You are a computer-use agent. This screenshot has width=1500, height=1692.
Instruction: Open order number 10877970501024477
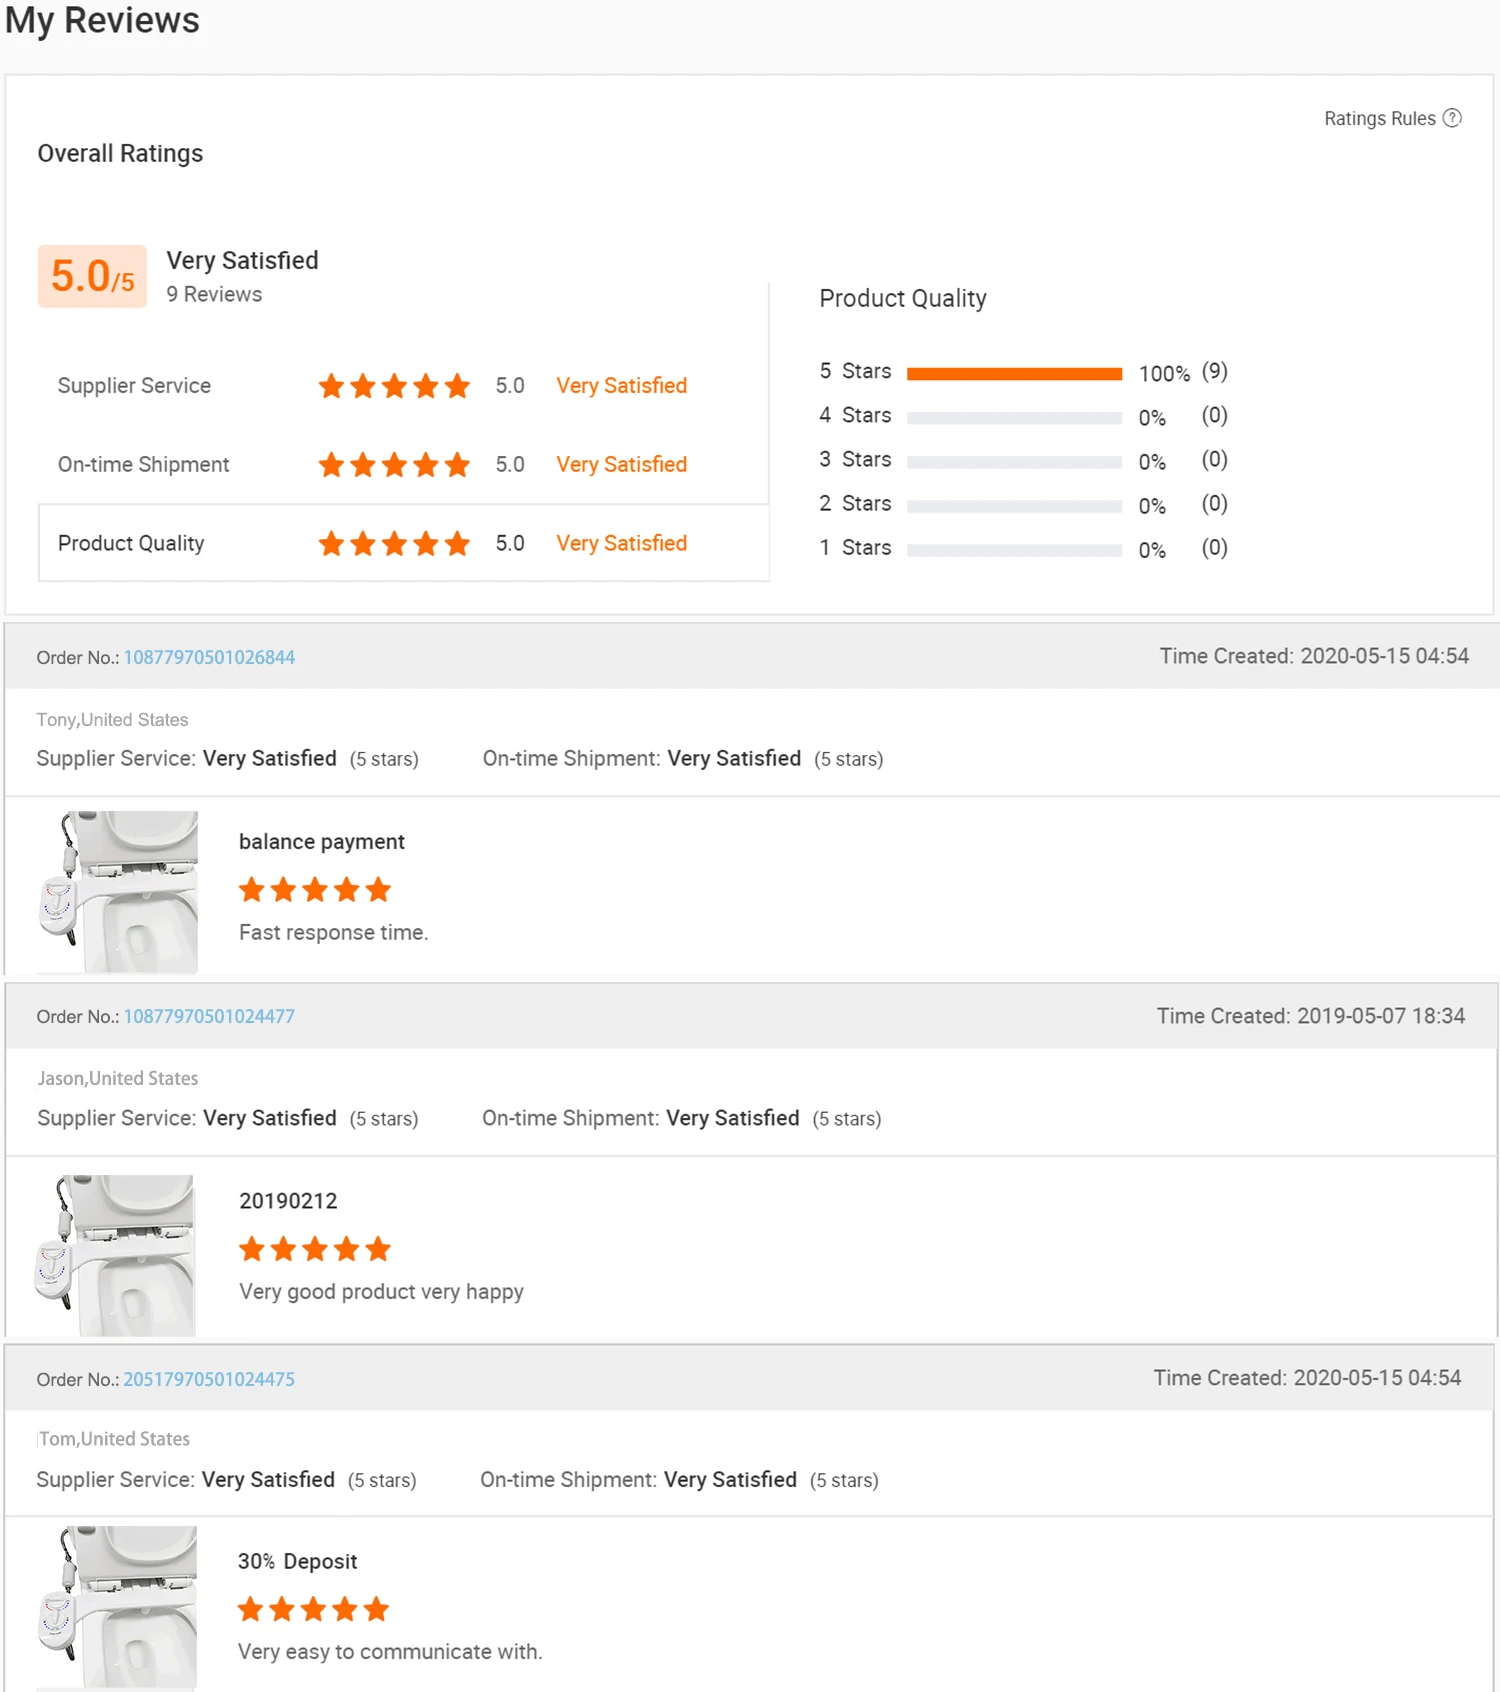[x=209, y=1016]
